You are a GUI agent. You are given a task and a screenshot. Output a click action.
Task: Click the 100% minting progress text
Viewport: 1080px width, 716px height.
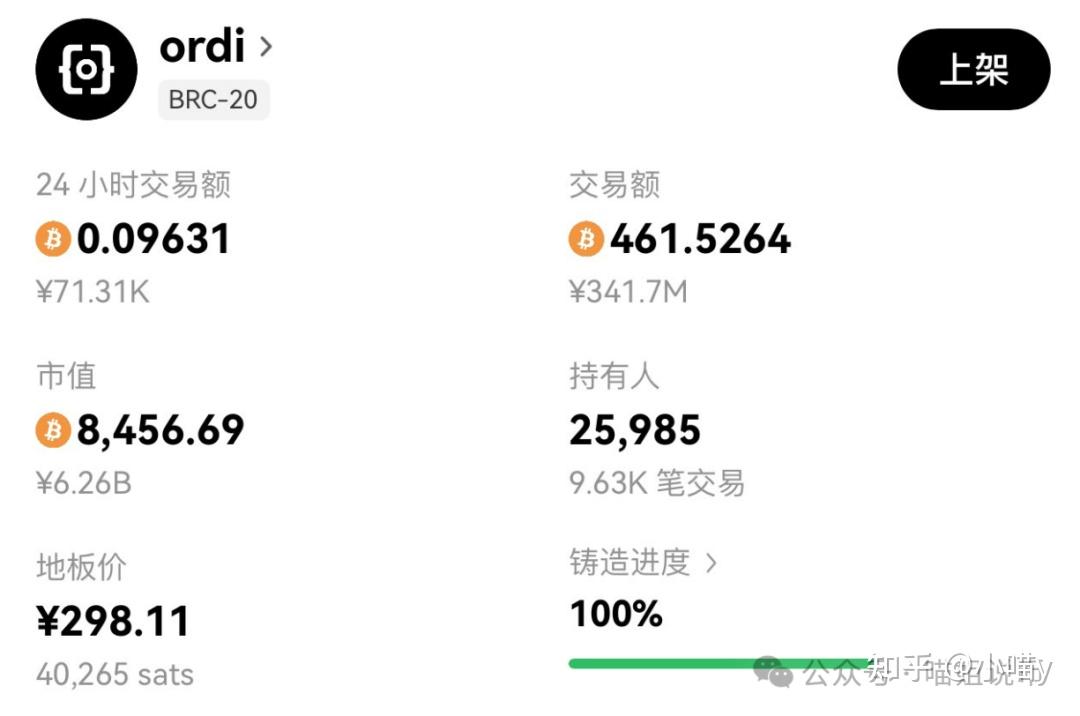pyautogui.click(x=616, y=614)
